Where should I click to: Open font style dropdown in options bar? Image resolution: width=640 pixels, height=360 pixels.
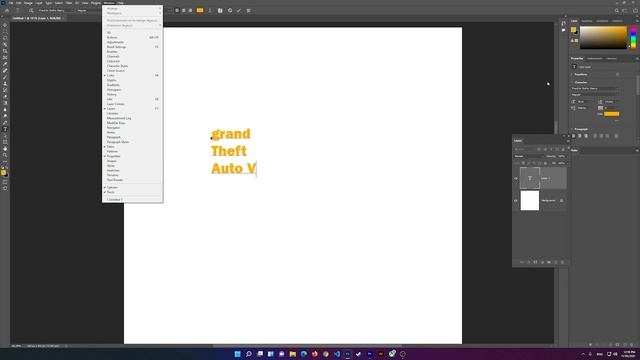[x=89, y=10]
